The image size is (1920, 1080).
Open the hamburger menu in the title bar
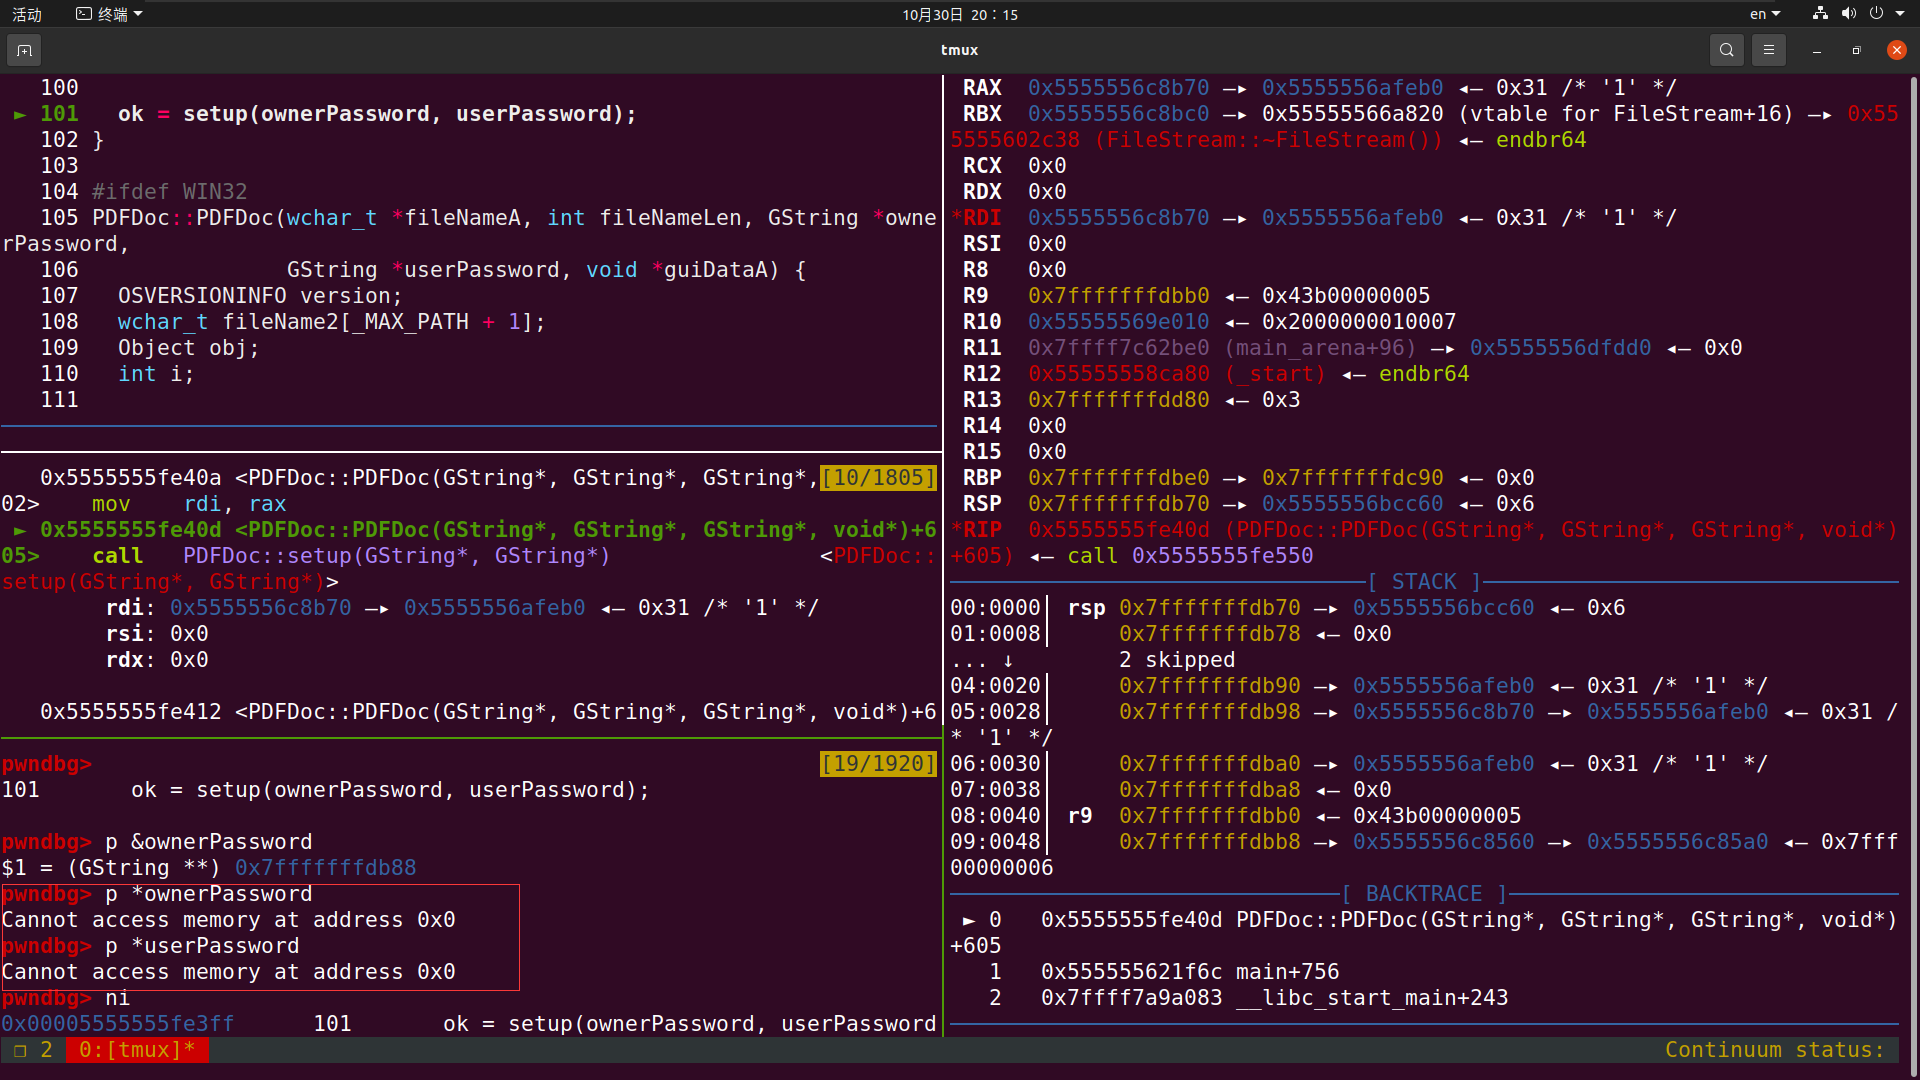[x=1768, y=50]
